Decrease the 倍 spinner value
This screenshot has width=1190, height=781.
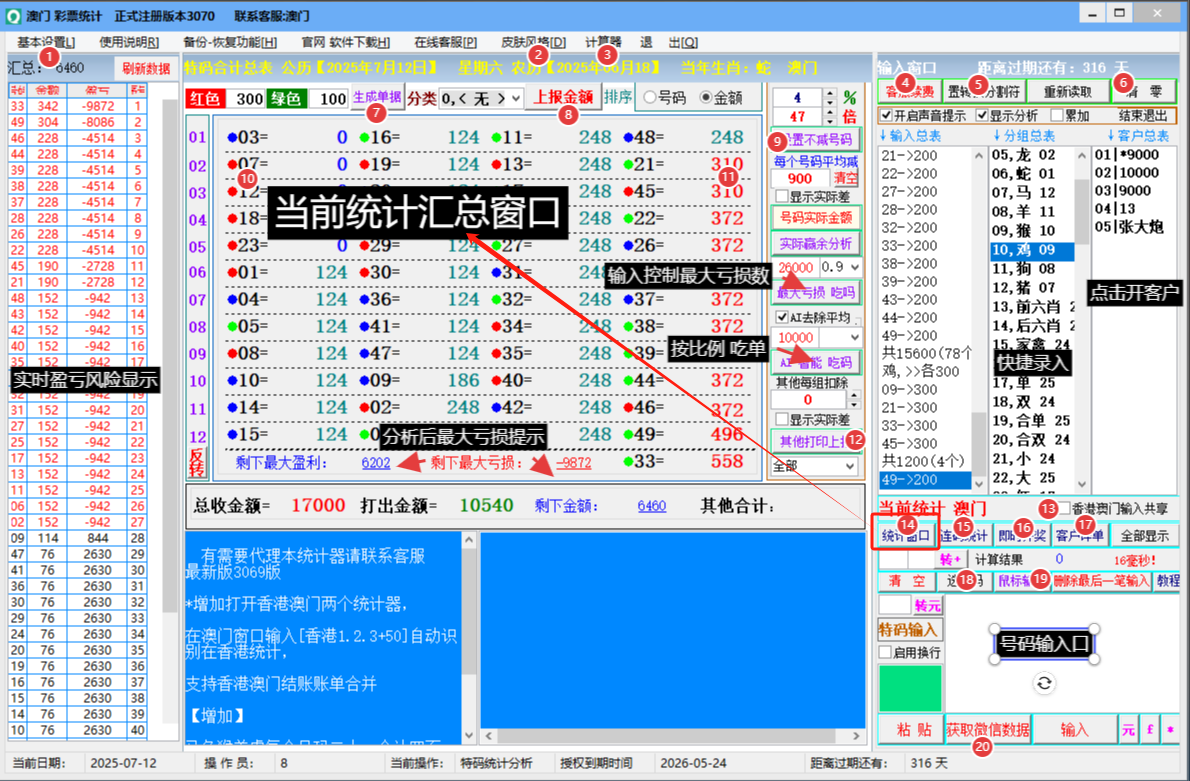click(x=830, y=120)
